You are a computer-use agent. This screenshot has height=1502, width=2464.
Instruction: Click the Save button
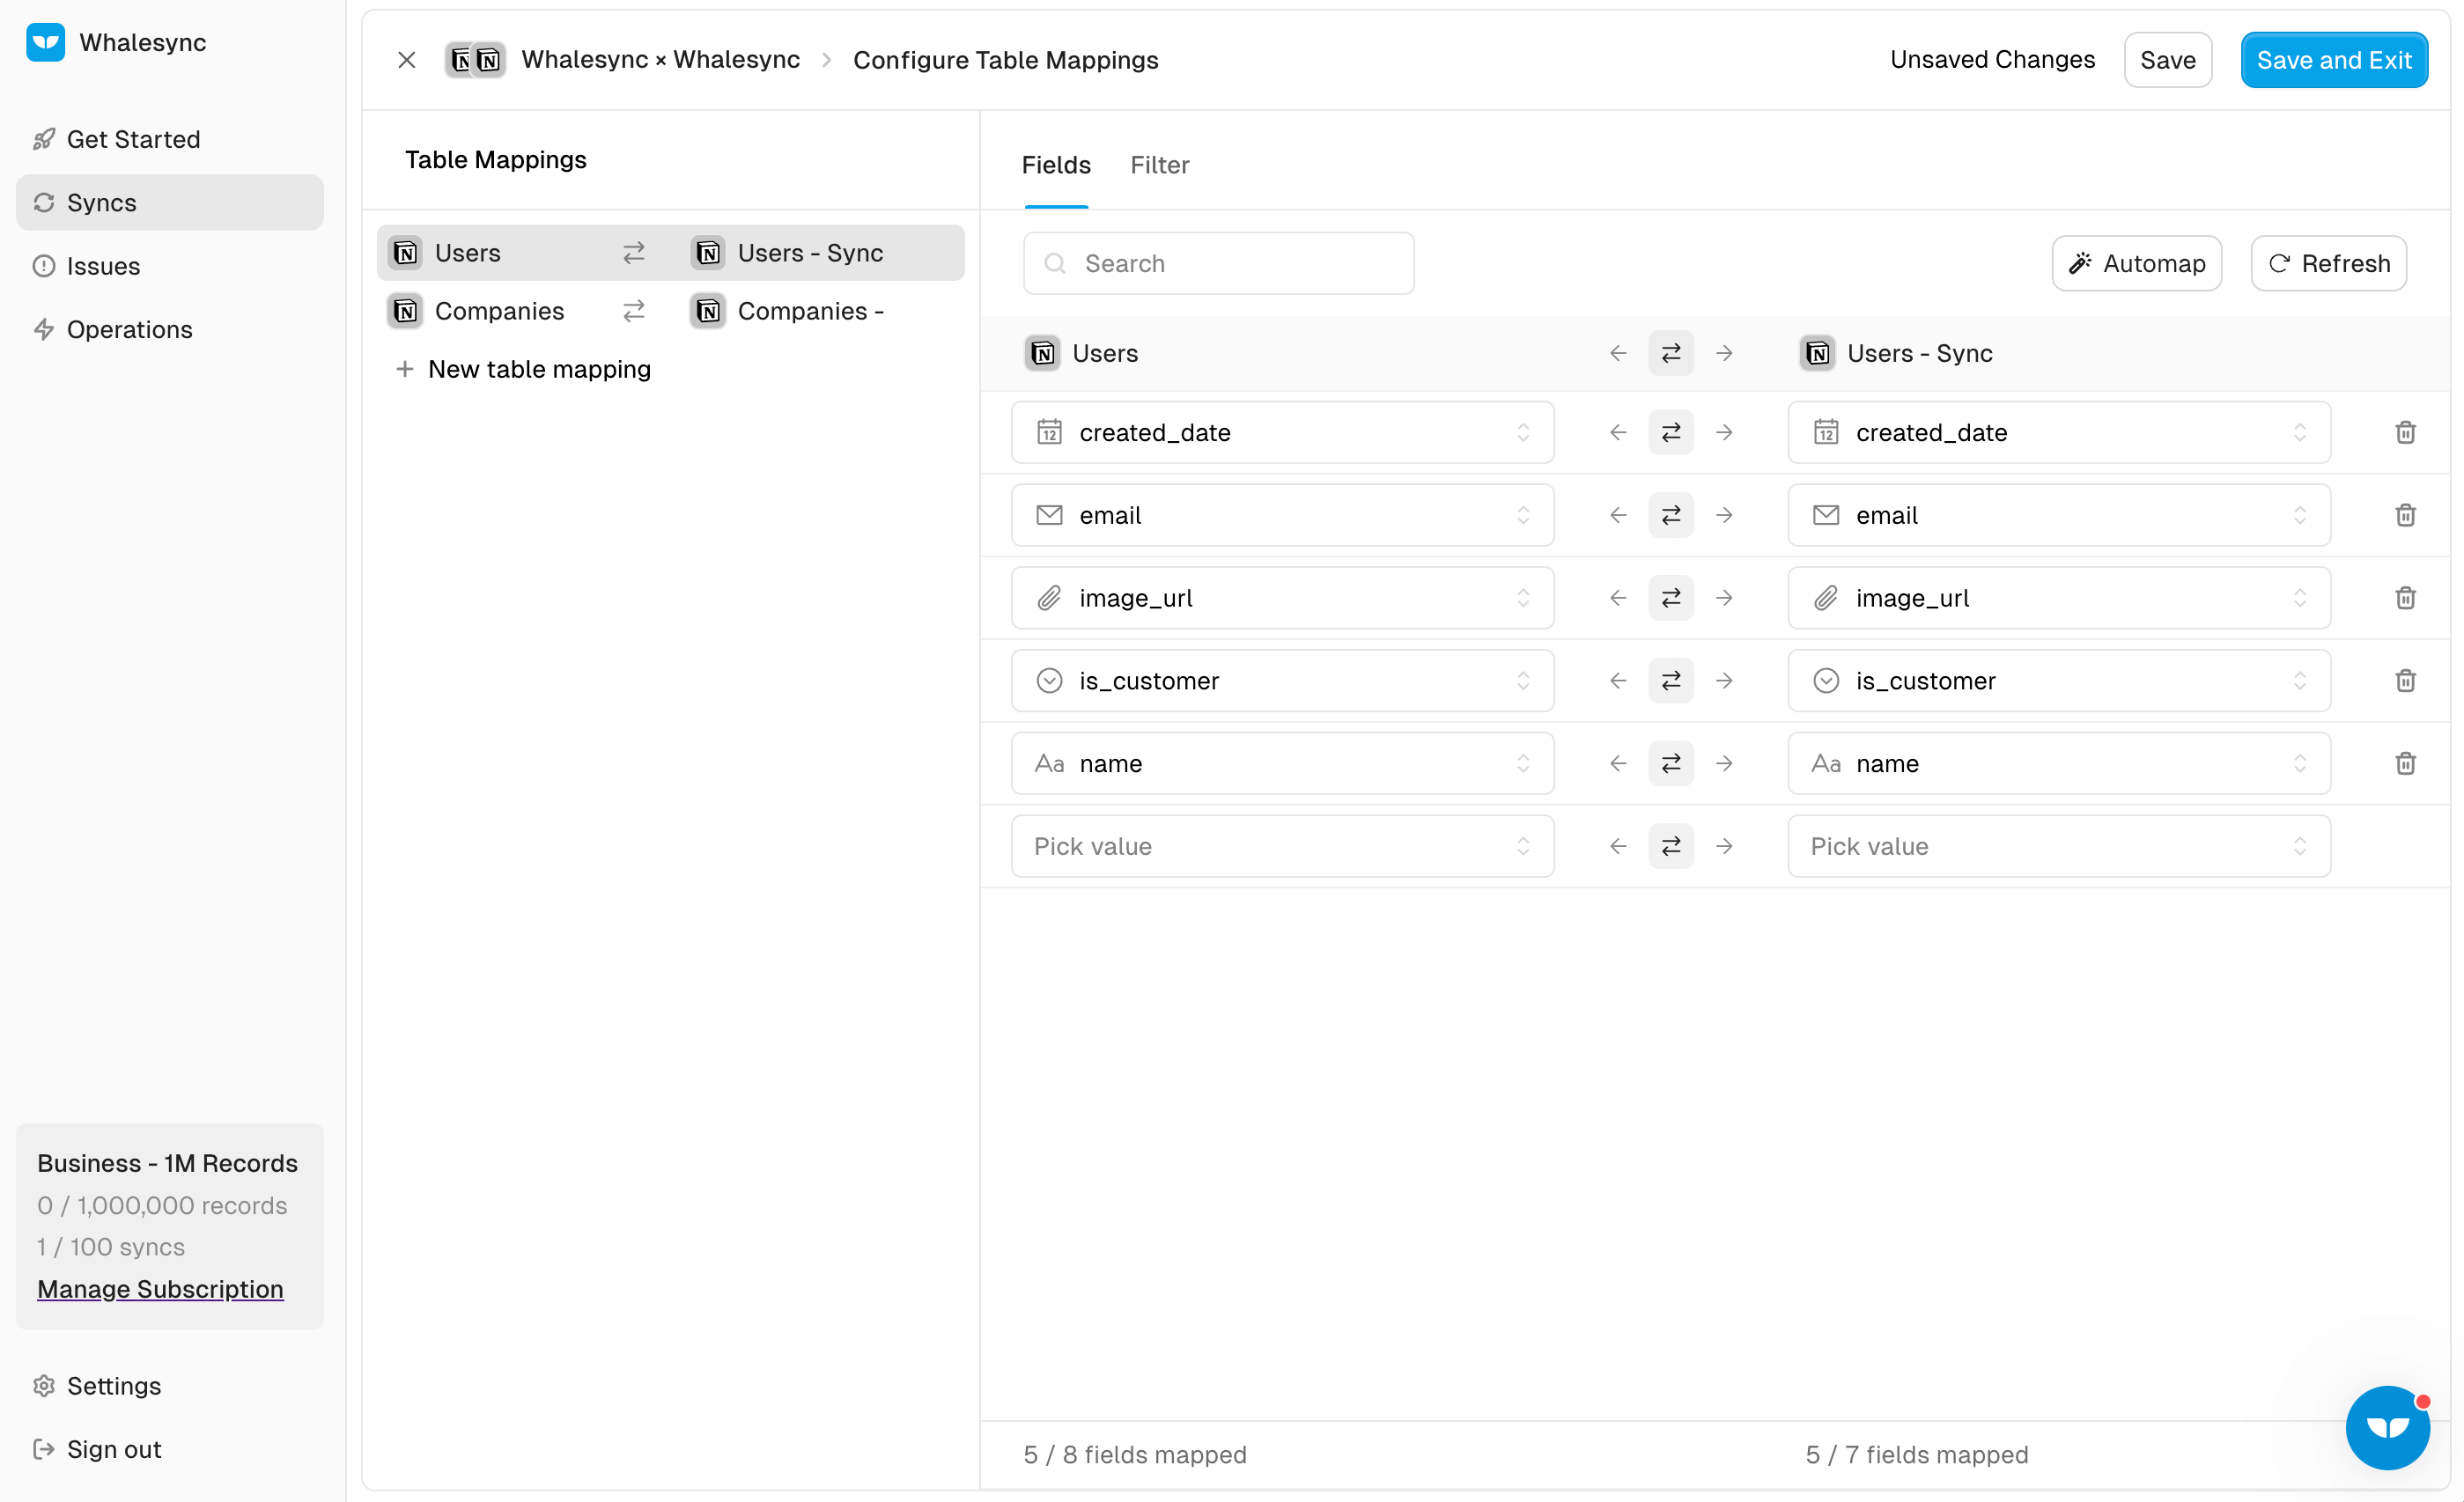pos(2167,60)
